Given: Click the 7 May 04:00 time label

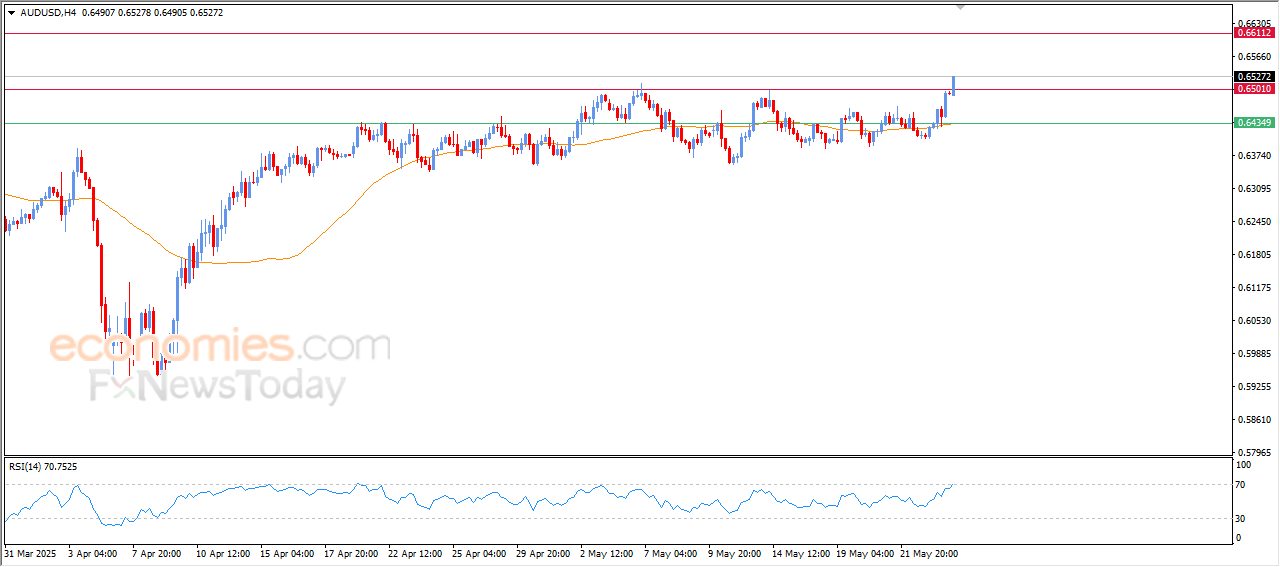Looking at the screenshot, I should coord(669,552).
